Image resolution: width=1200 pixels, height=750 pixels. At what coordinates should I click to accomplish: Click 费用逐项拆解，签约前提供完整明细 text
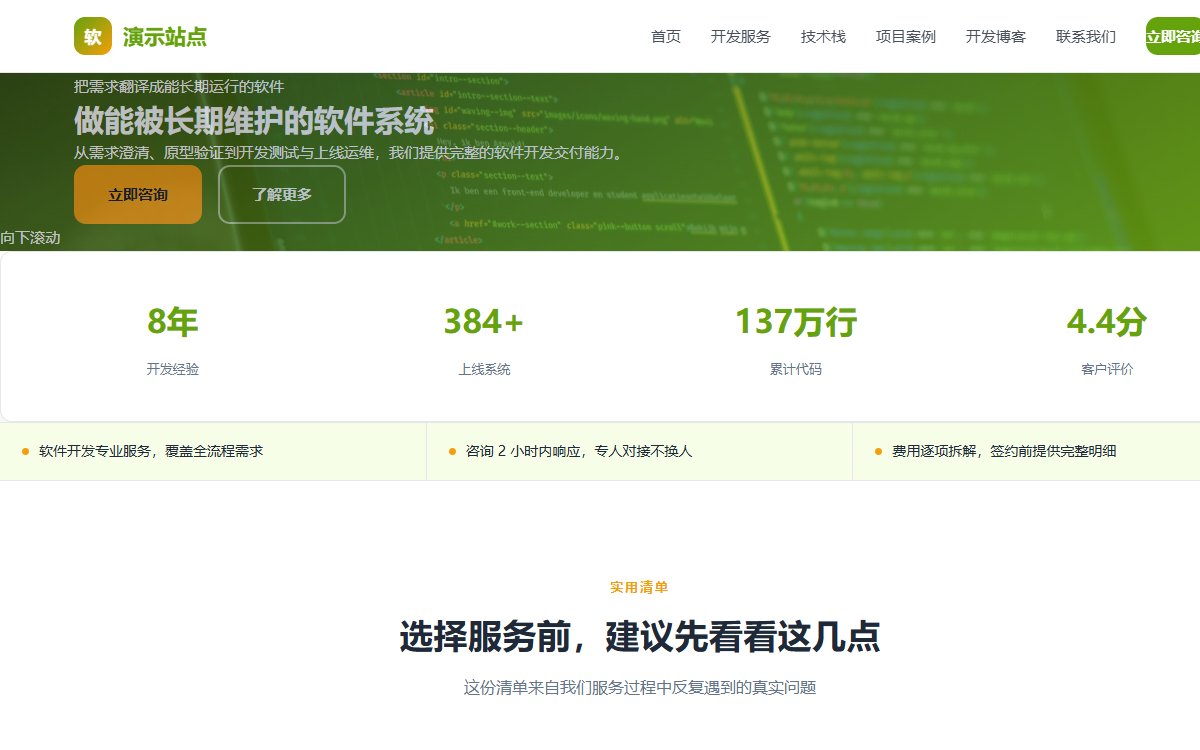coord(1004,451)
